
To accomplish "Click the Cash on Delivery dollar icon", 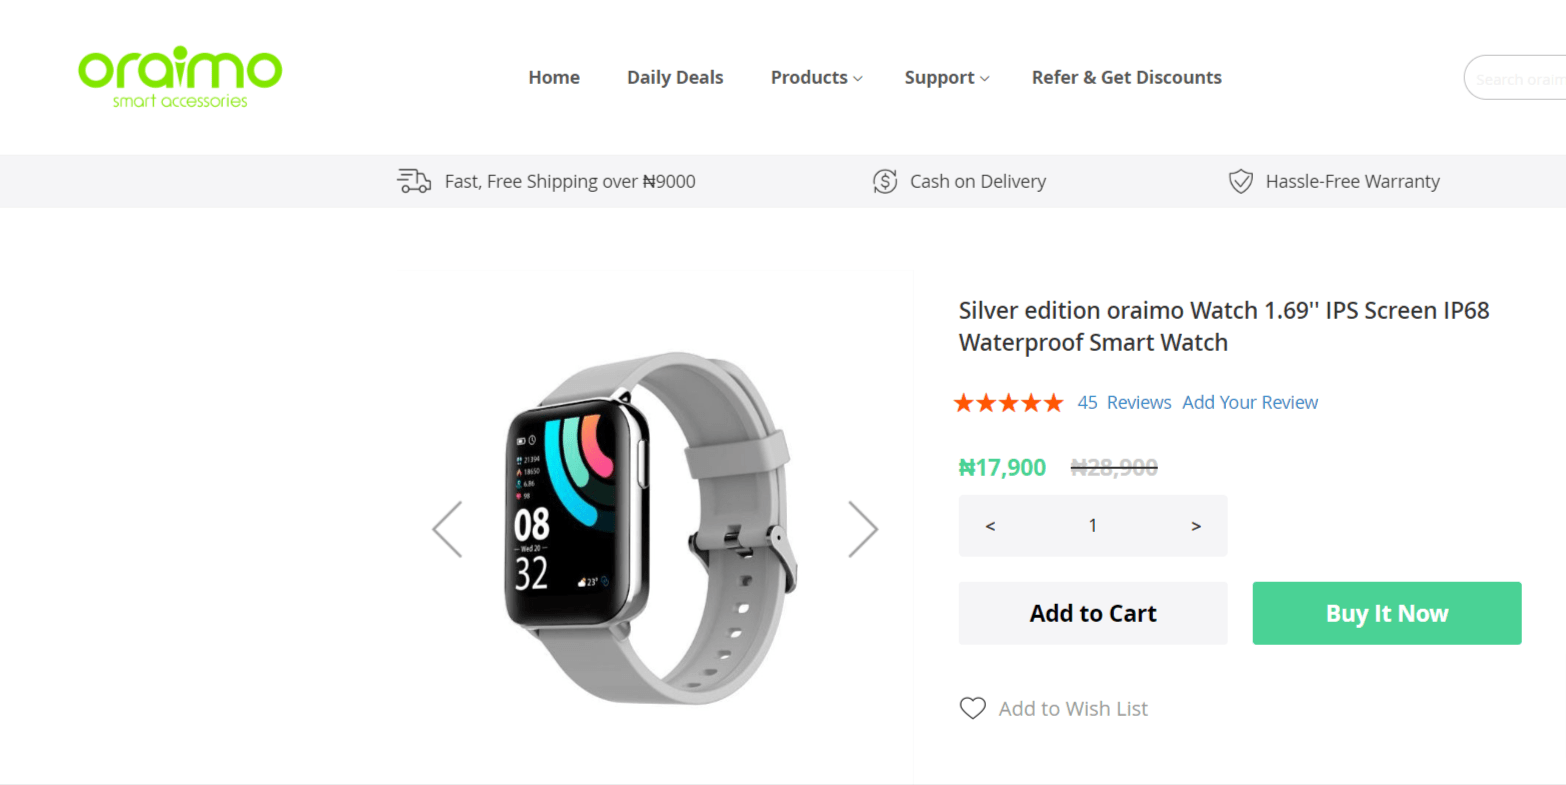I will pyautogui.click(x=885, y=181).
